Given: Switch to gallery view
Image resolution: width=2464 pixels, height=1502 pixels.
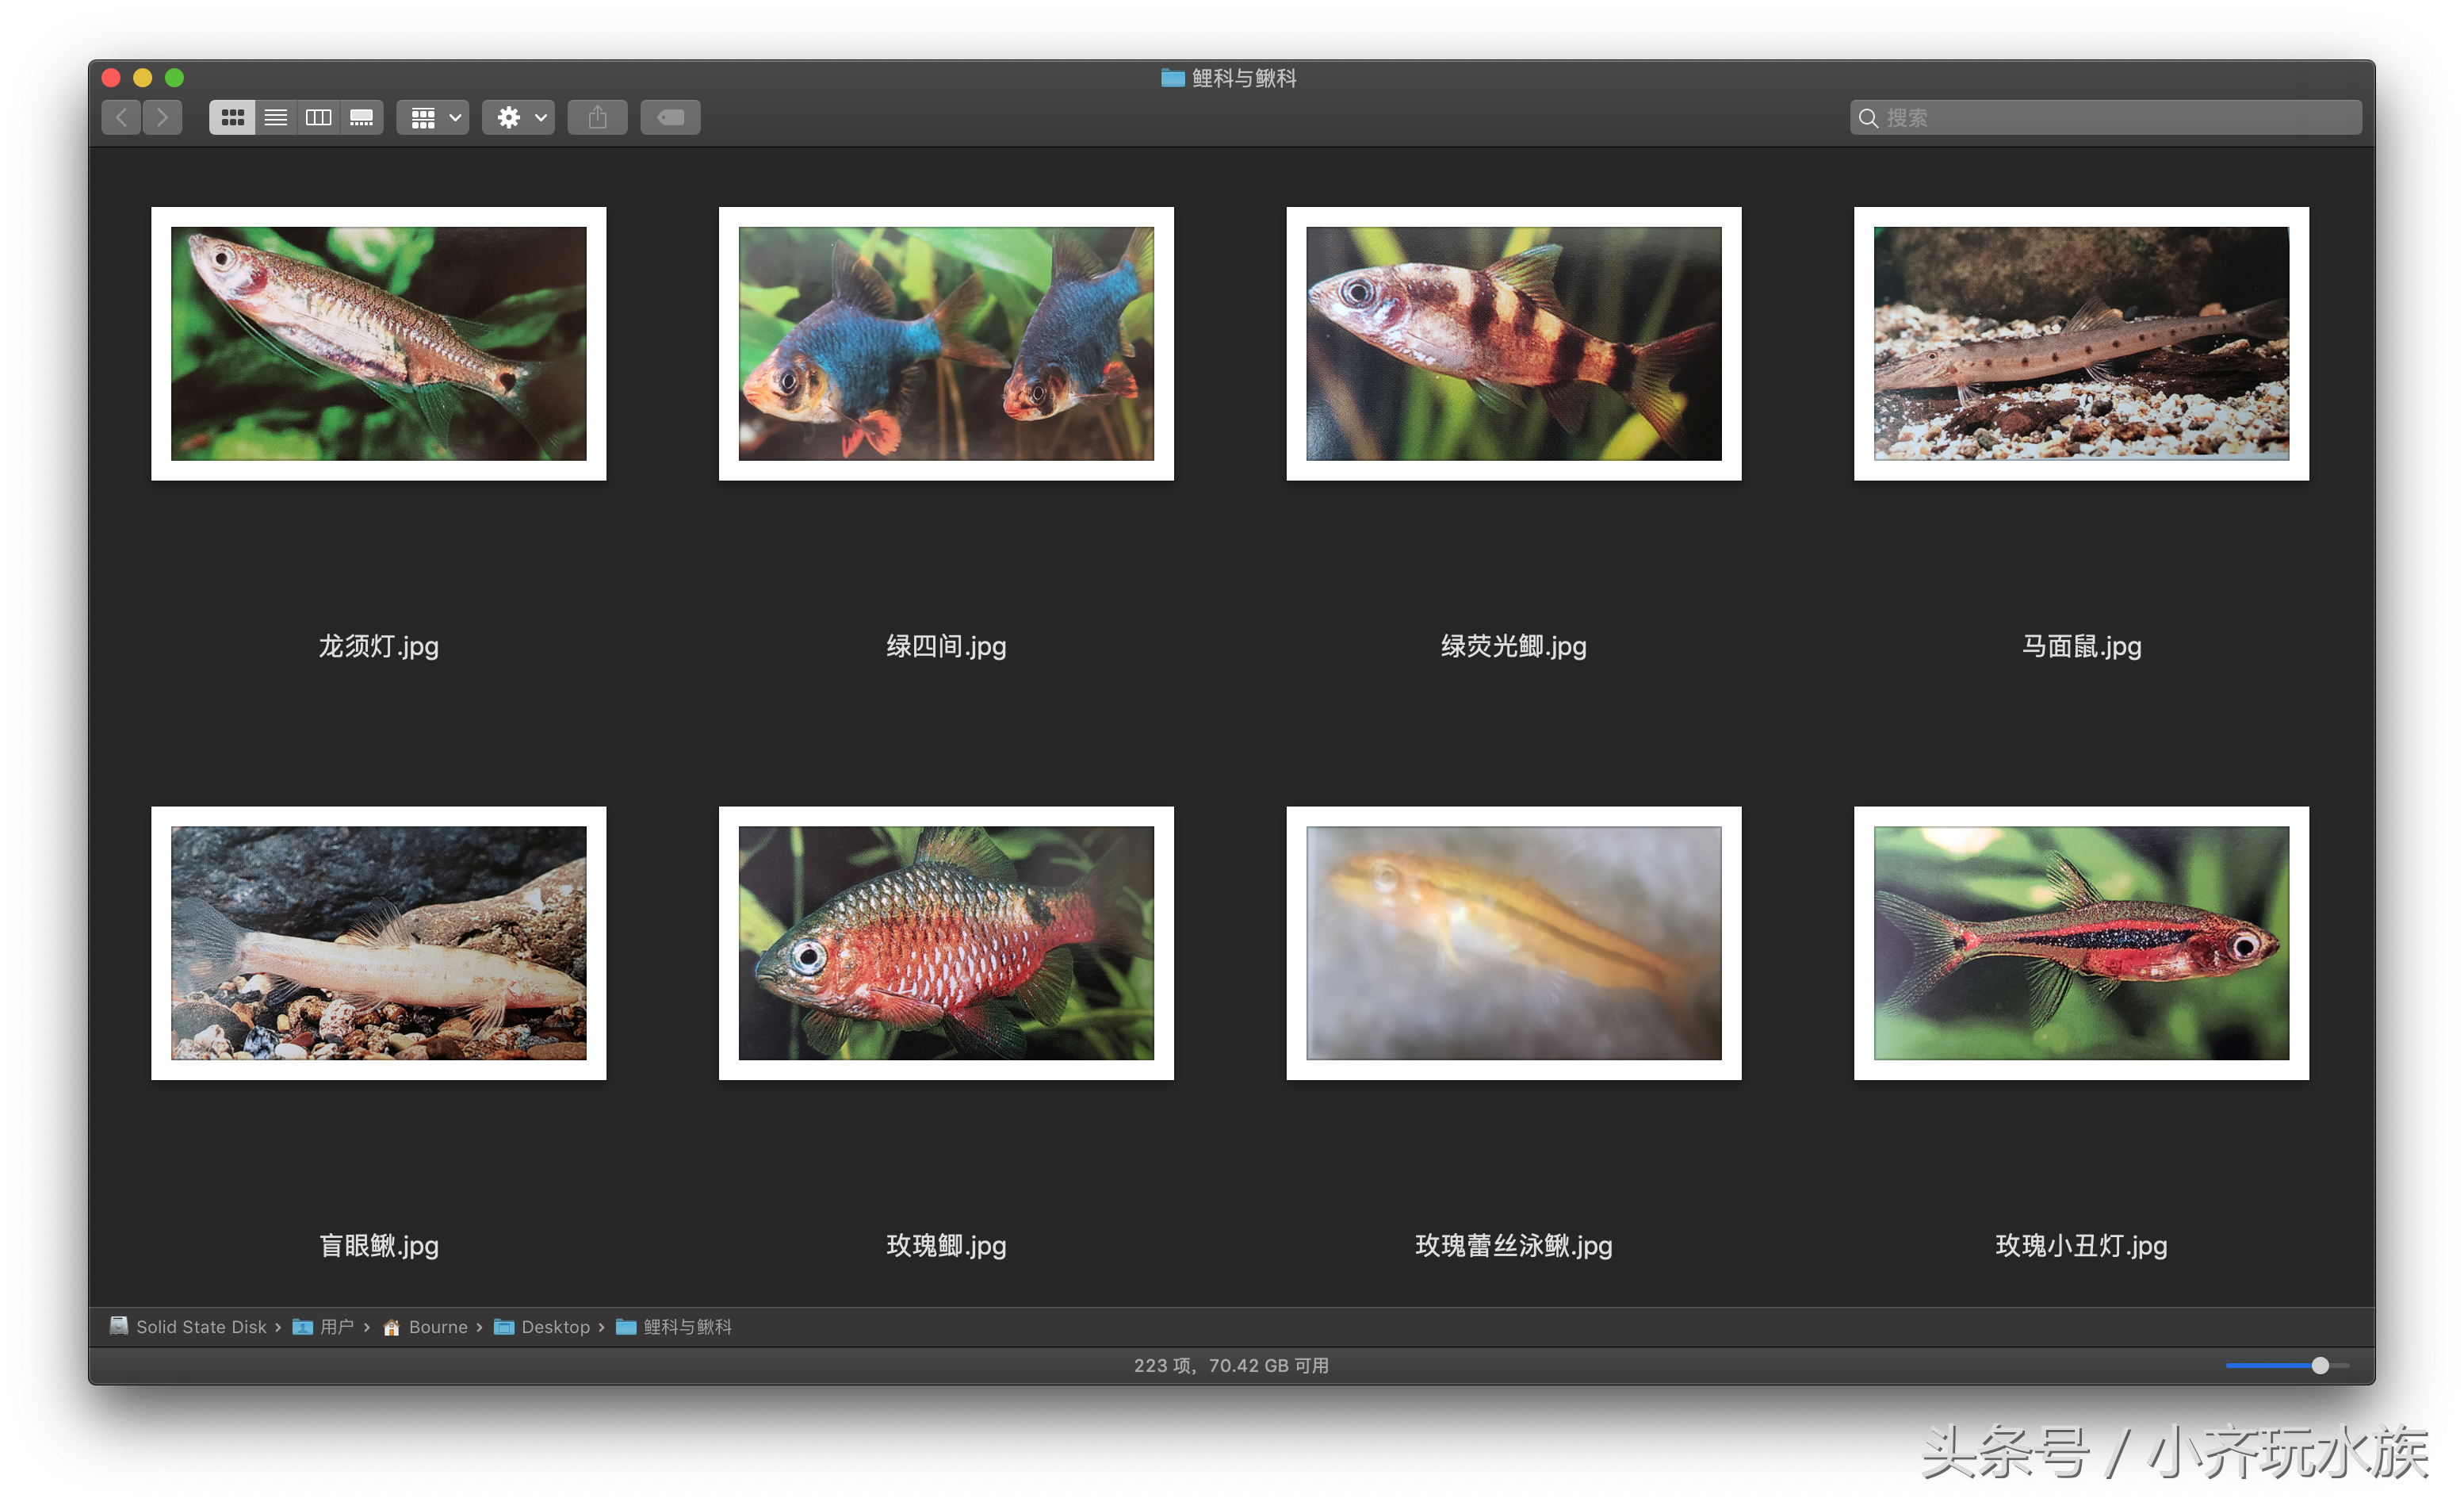Looking at the screenshot, I should [362, 118].
